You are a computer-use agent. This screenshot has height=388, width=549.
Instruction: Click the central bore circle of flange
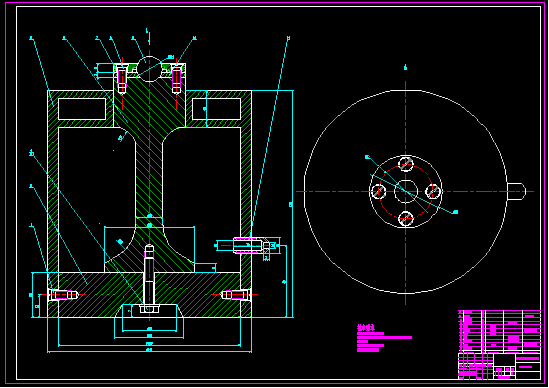click(406, 192)
